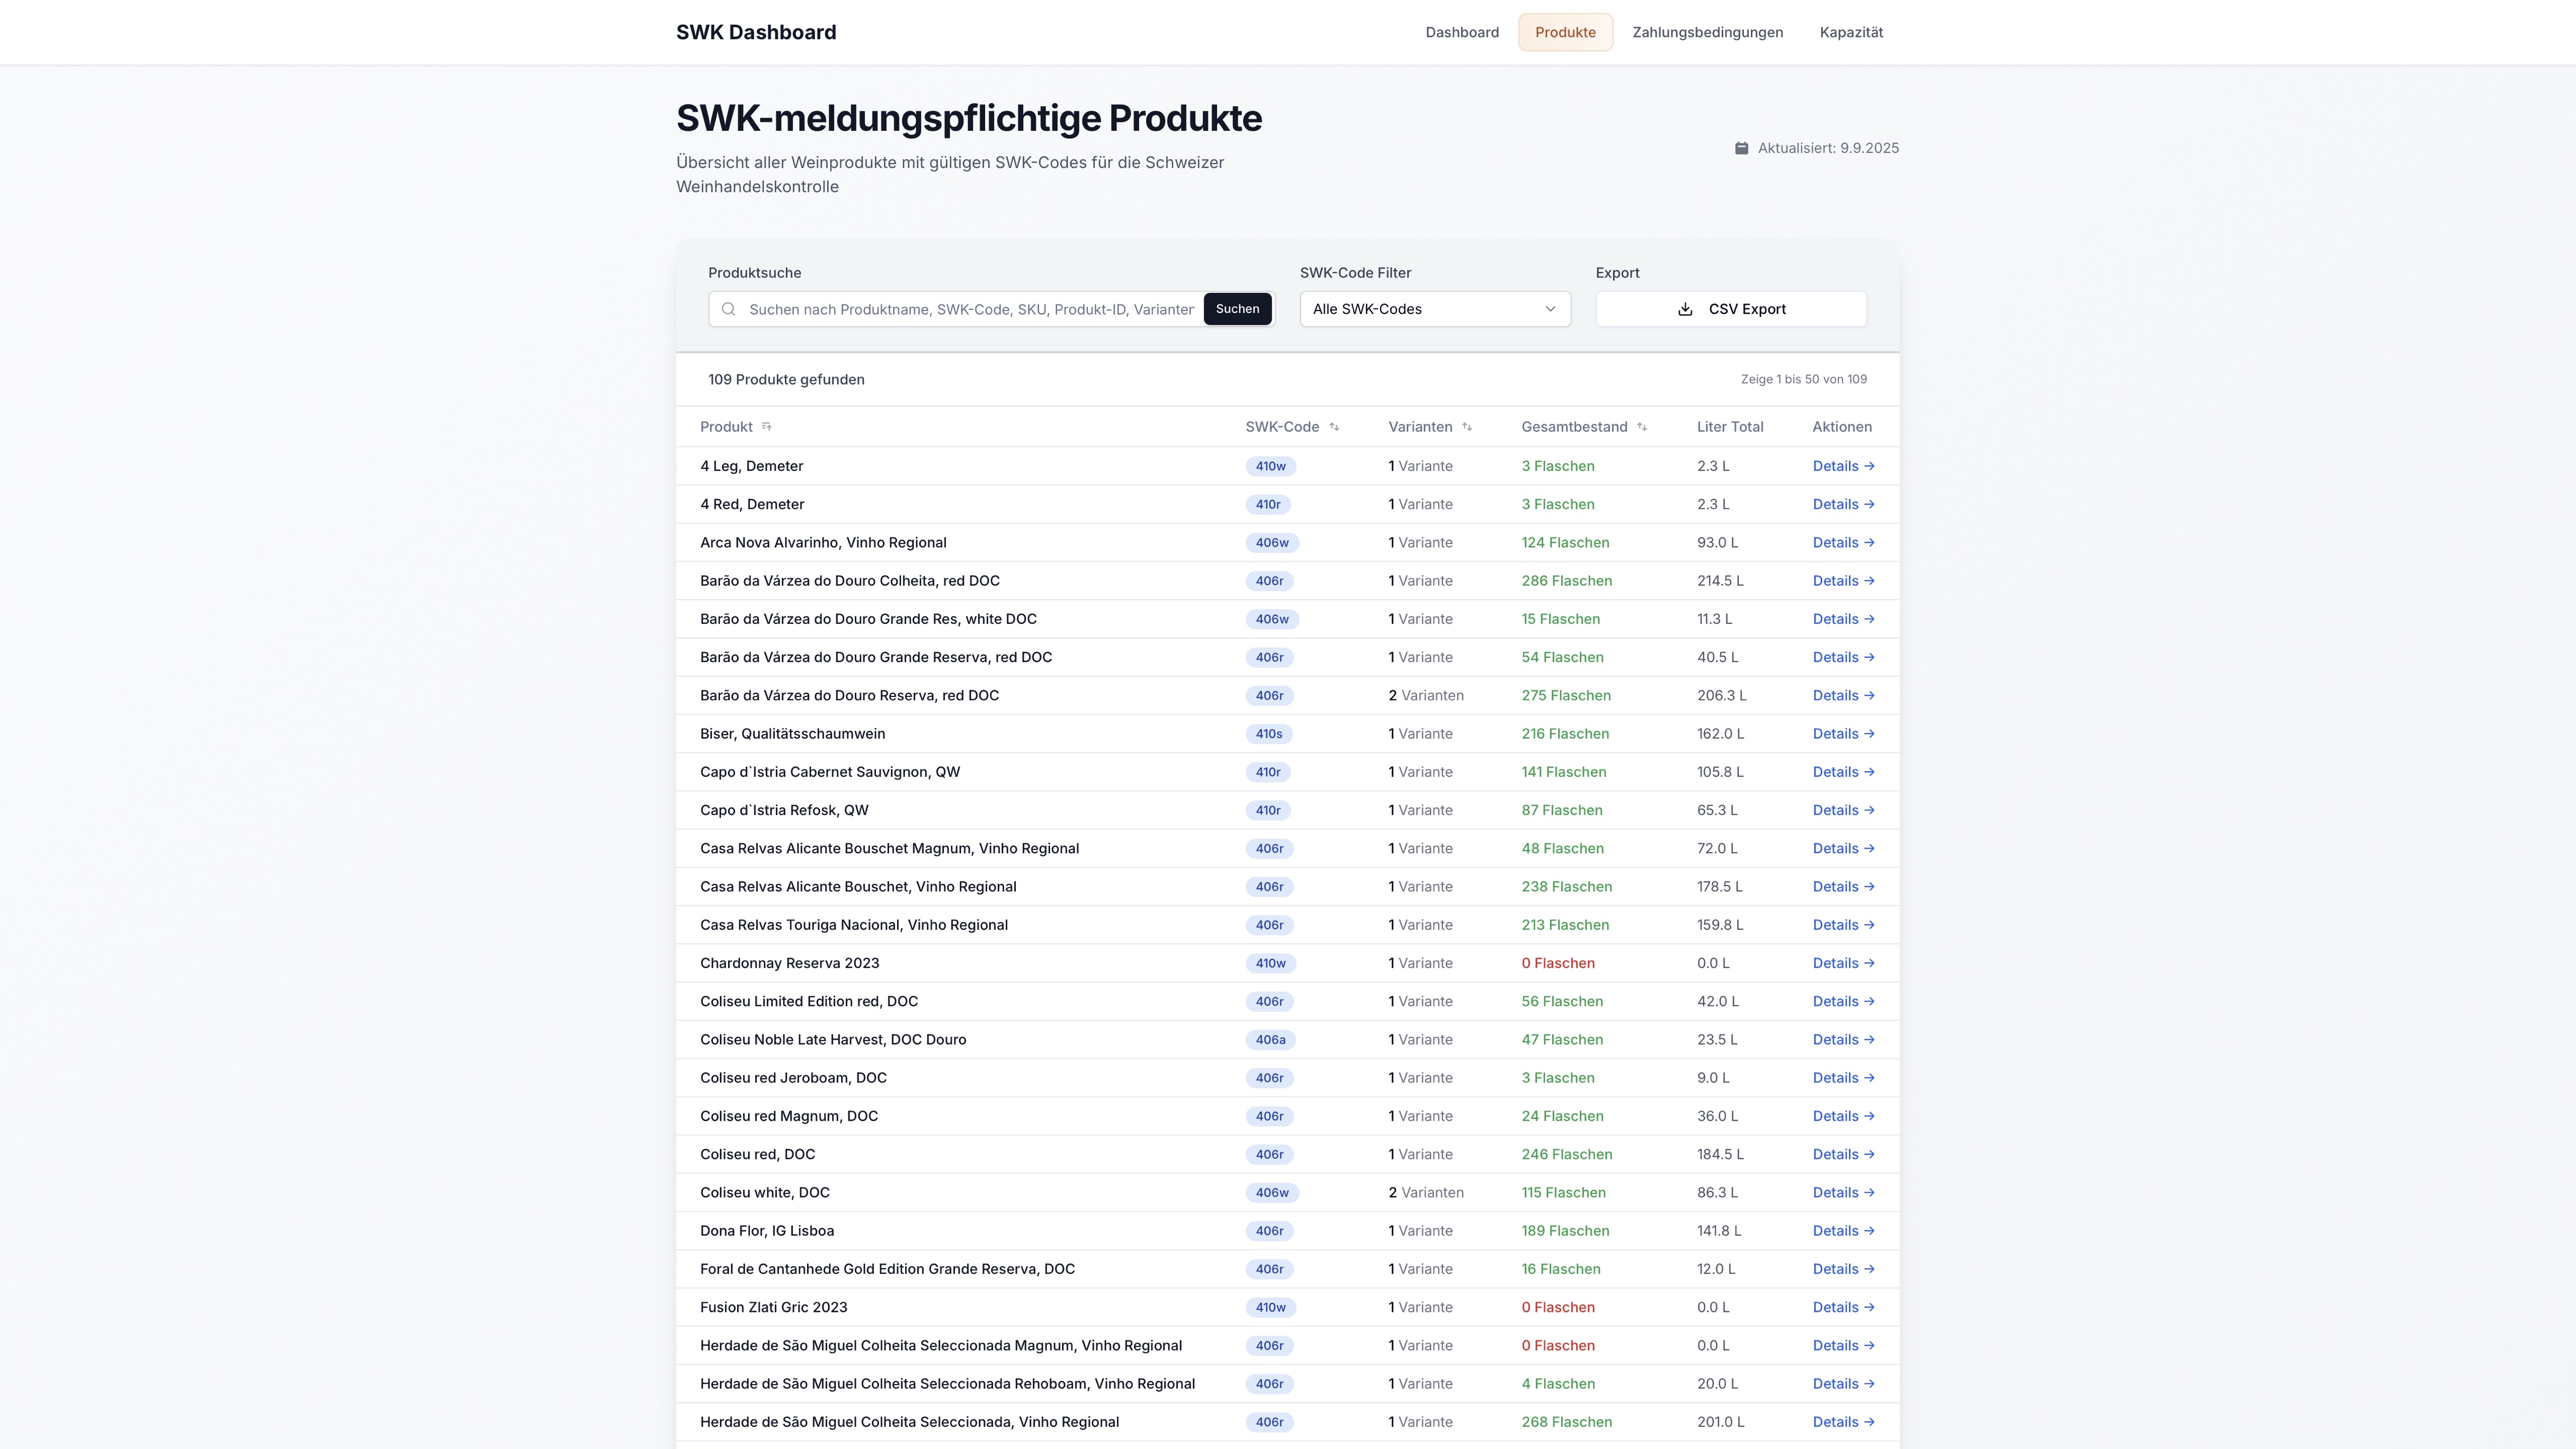Click product name Coliseu red Jeroboam, DOC
Image resolution: width=2576 pixels, height=1449 pixels.
click(793, 1078)
